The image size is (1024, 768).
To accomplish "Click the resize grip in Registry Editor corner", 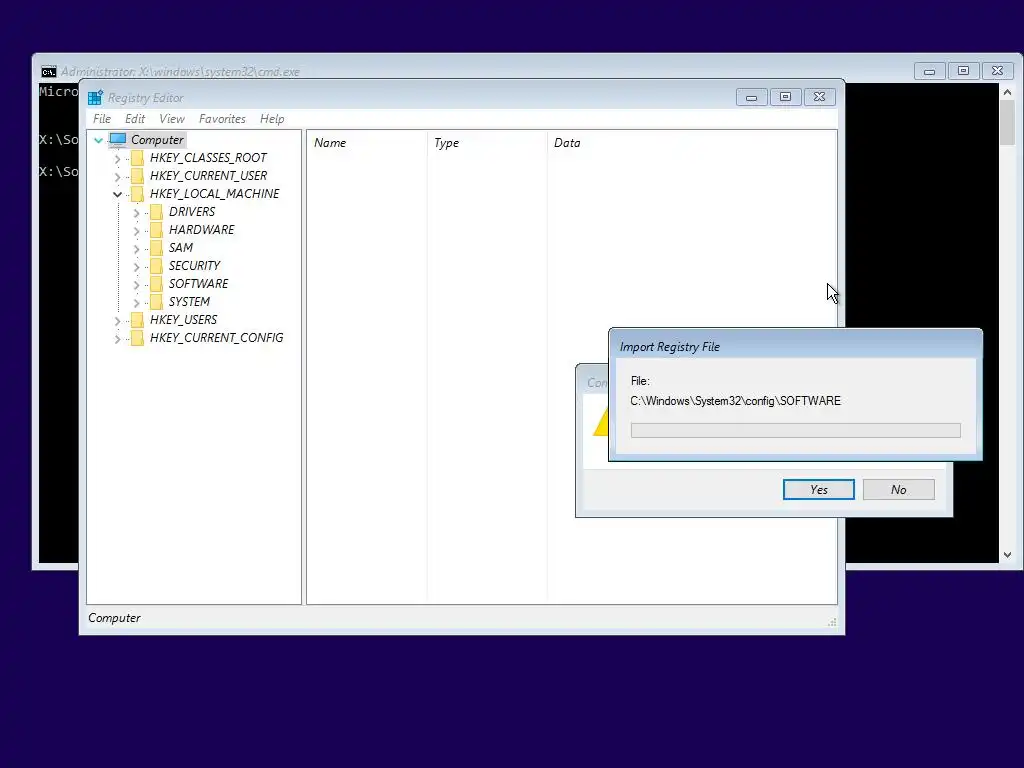I will click(832, 622).
